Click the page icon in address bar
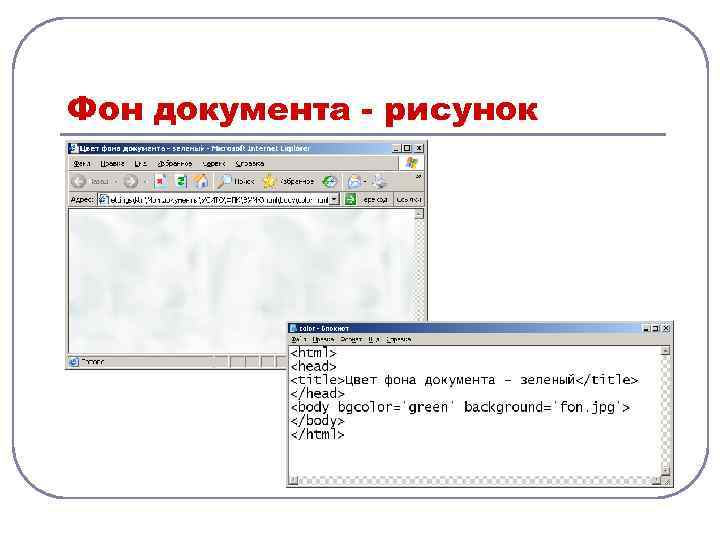 104,200
